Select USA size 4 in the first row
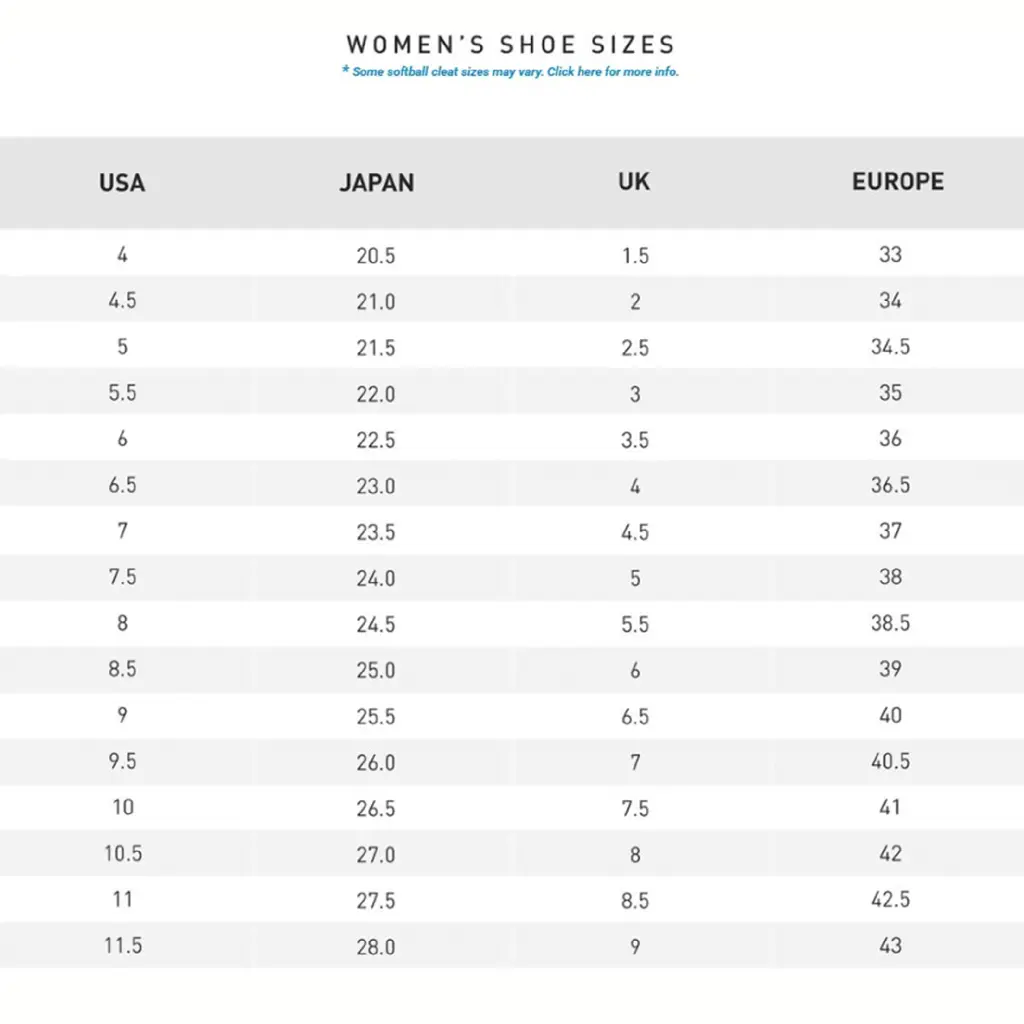 [x=121, y=255]
